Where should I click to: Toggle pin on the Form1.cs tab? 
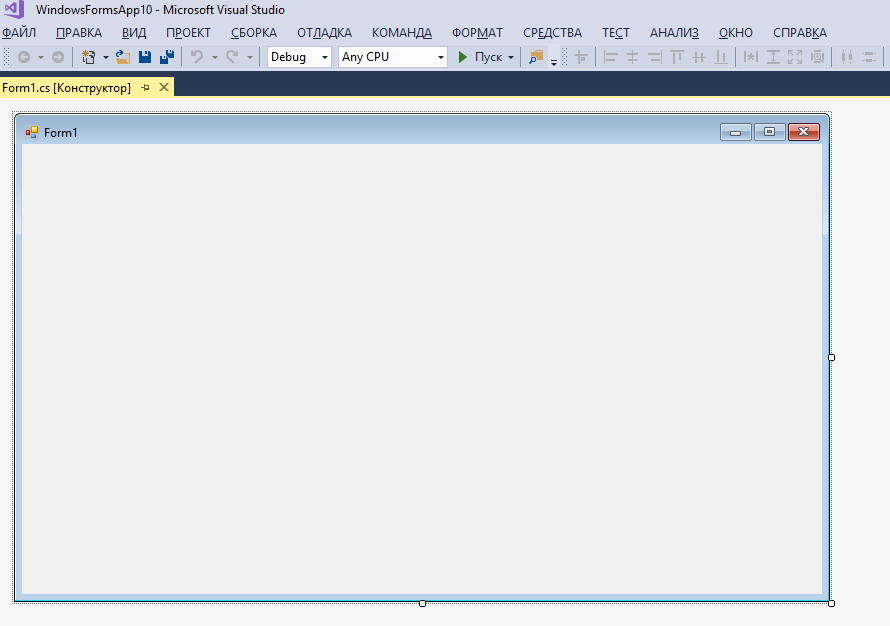pos(145,88)
